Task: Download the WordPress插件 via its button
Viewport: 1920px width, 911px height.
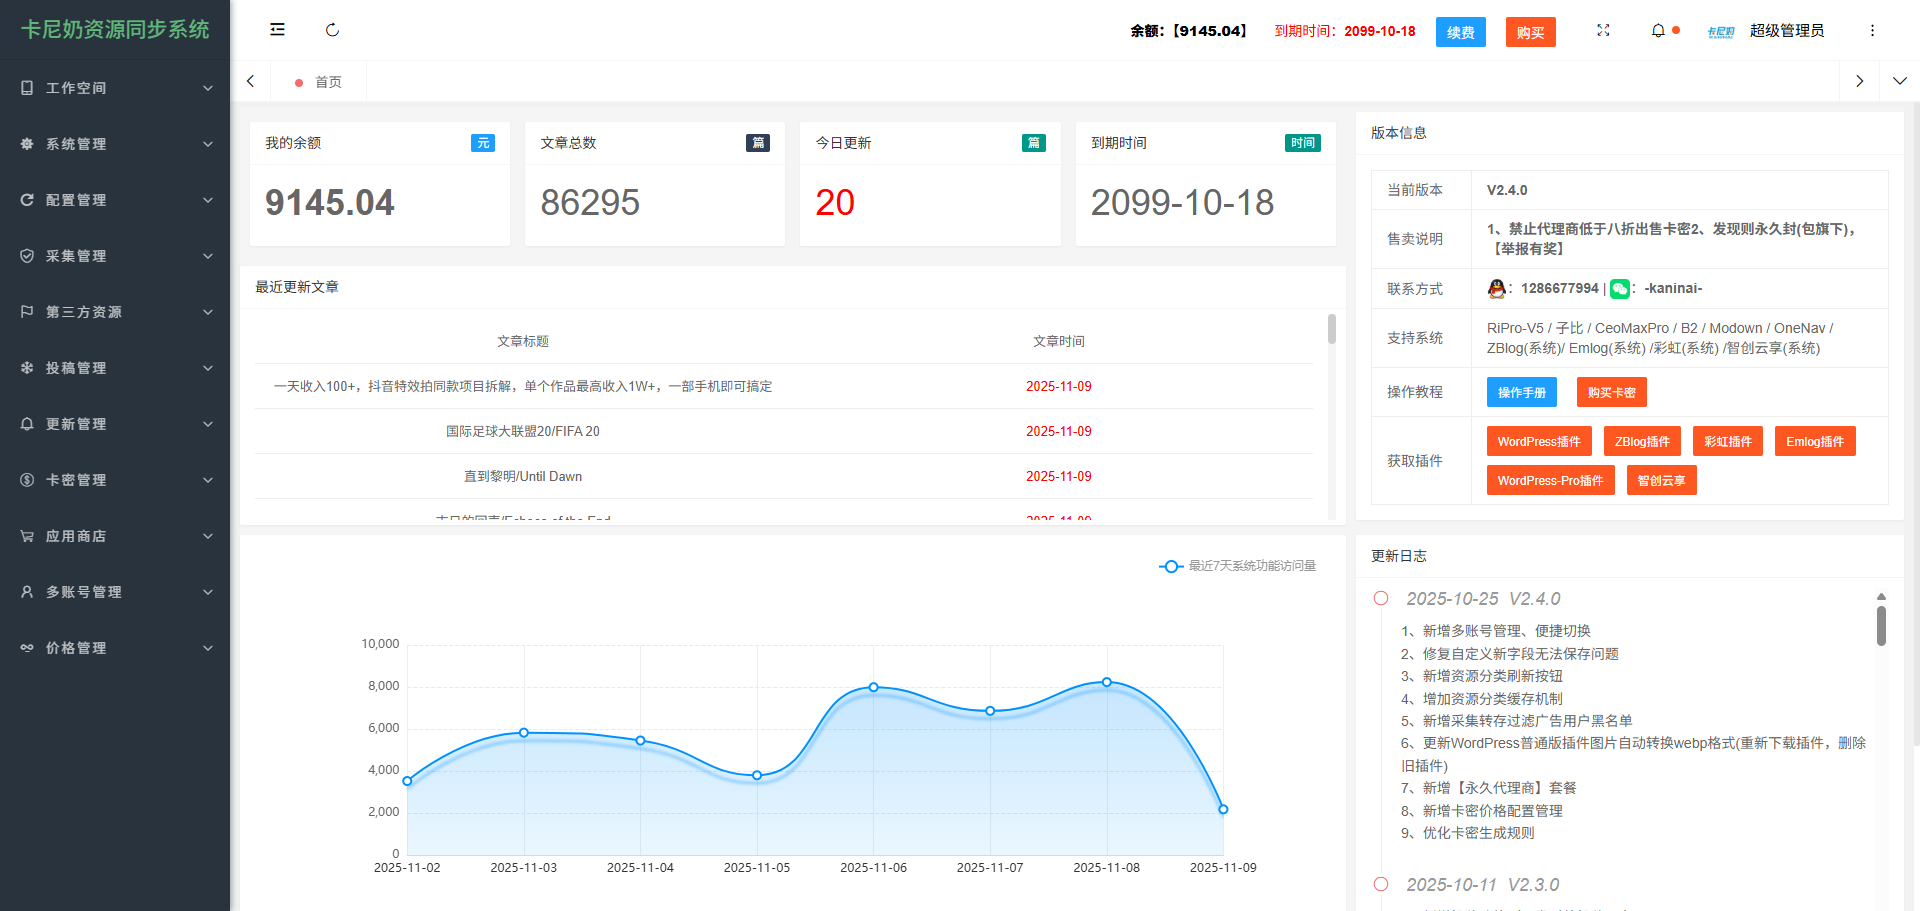Action: [1538, 441]
